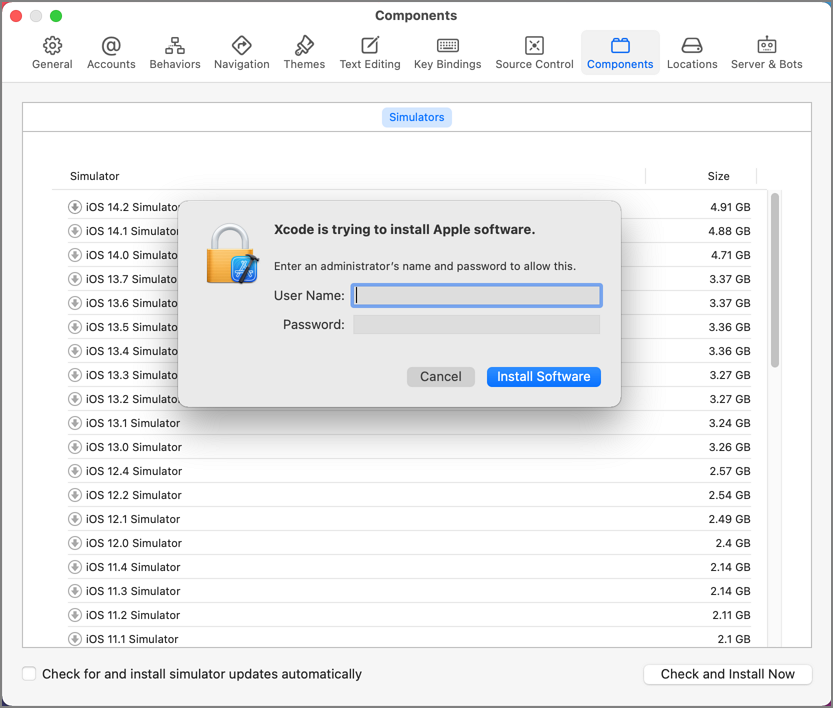Open Key Bindings keyboard icon

coord(448,46)
